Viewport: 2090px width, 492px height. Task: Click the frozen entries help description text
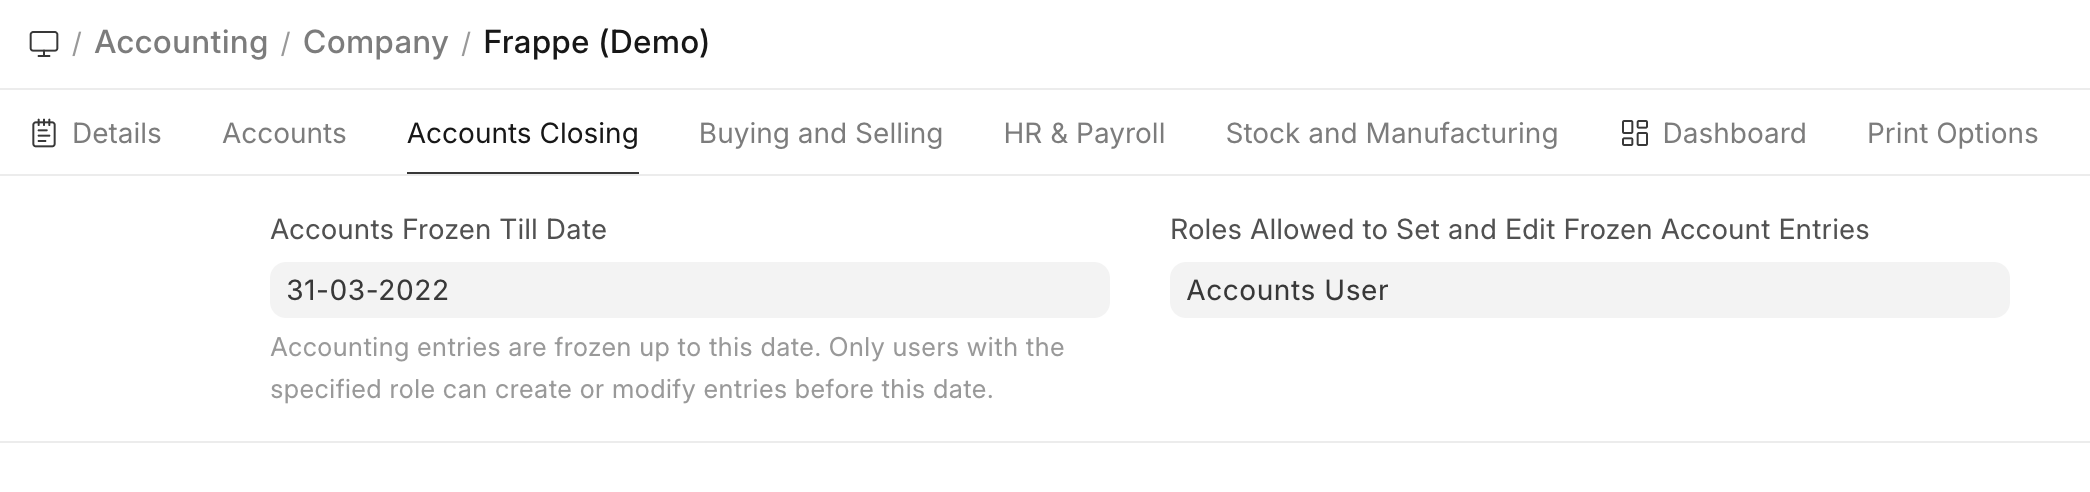tap(667, 368)
